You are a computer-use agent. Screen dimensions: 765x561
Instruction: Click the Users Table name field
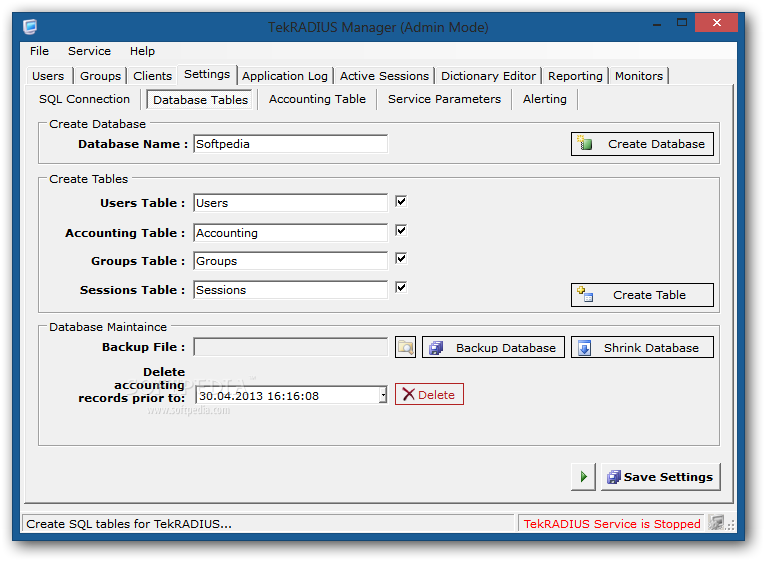(290, 203)
